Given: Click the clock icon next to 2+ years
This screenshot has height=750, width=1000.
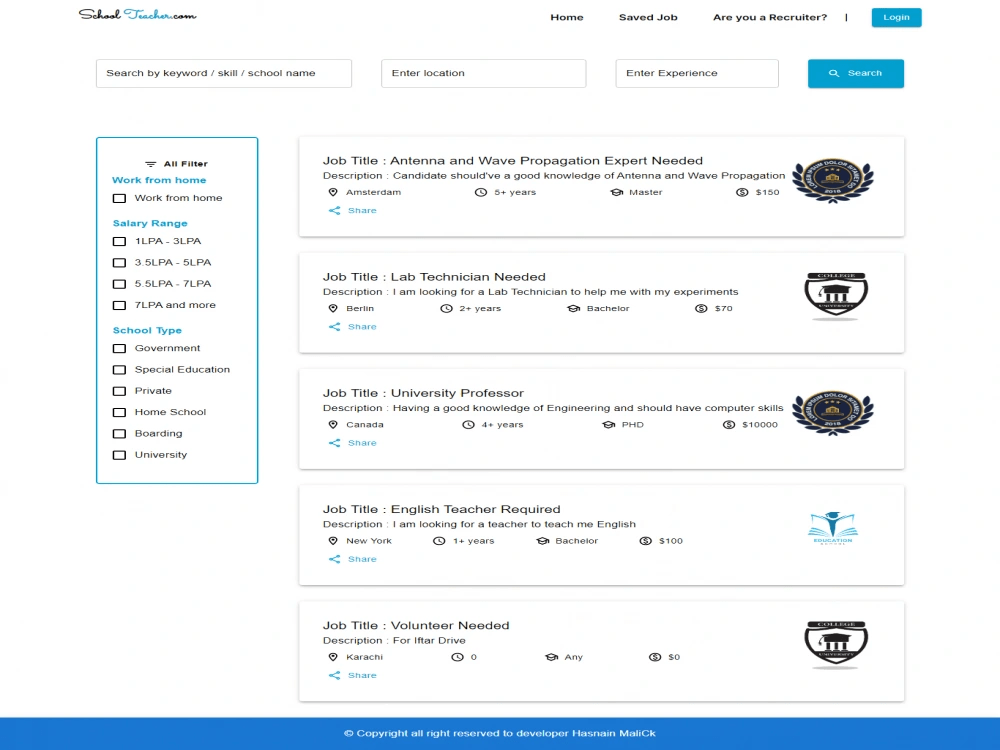Looking at the screenshot, I should 446,308.
